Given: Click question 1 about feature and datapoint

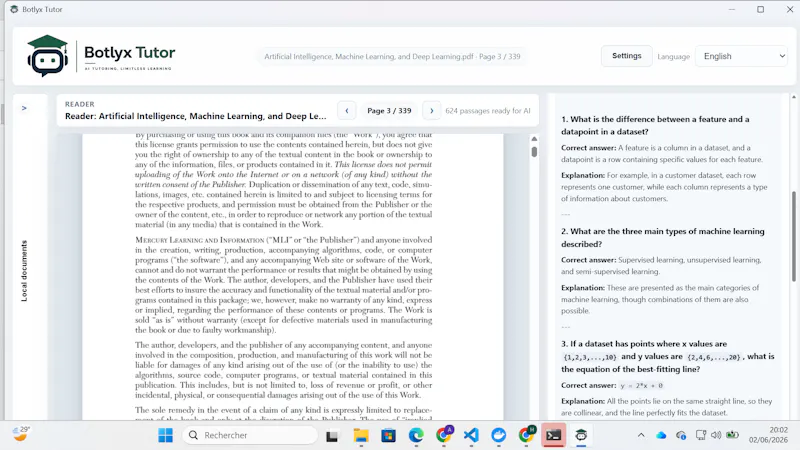Looking at the screenshot, I should (655, 125).
